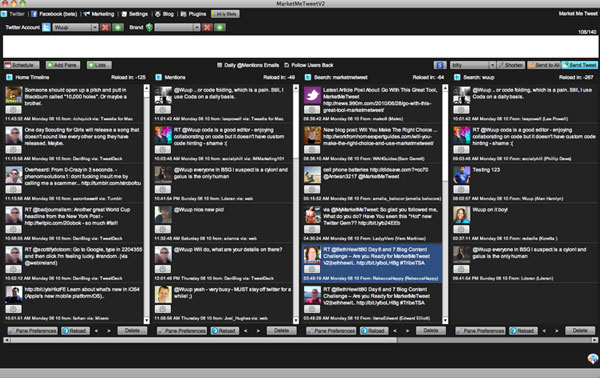The width and height of the screenshot is (600, 378).
Task: Toggle the Follow Users Back checkbox
Action: pyautogui.click(x=287, y=65)
